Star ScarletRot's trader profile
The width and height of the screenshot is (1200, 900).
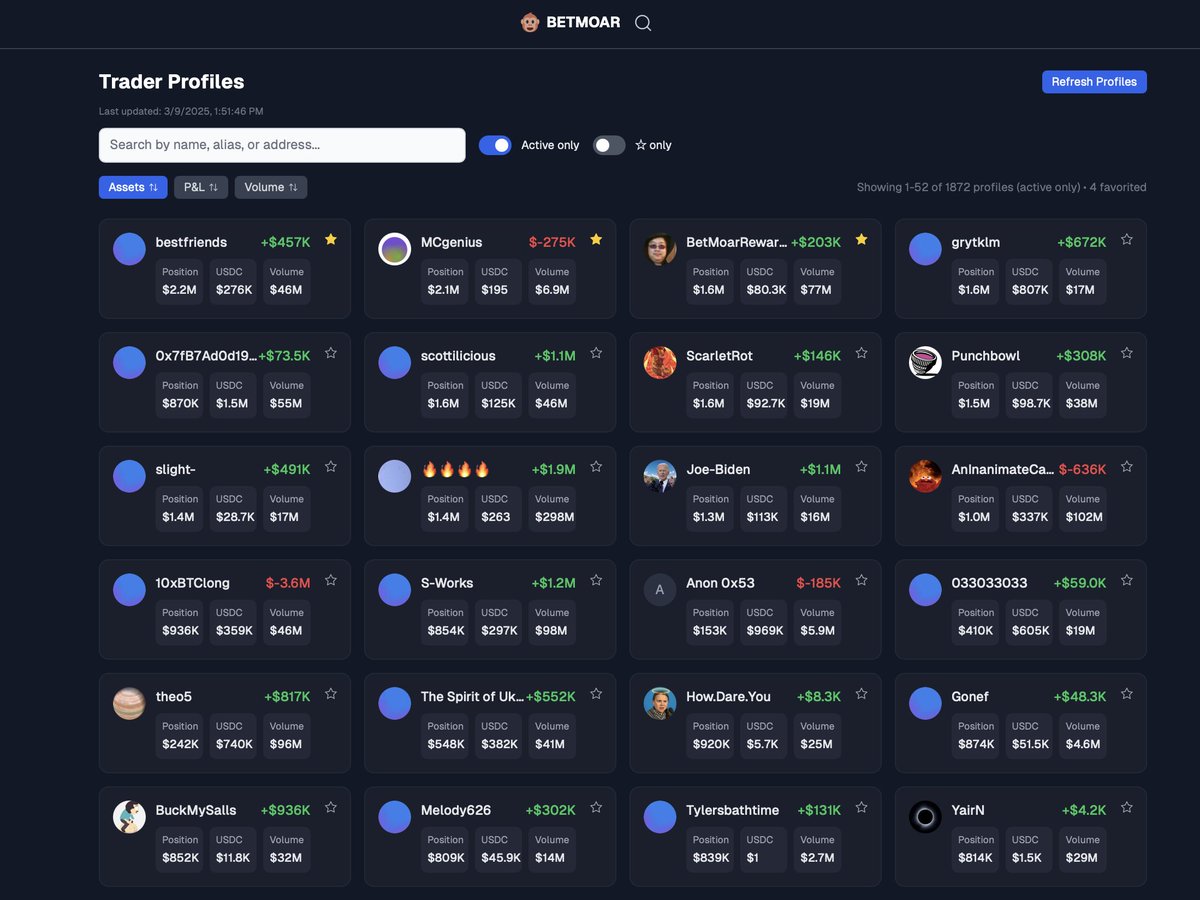coord(861,353)
